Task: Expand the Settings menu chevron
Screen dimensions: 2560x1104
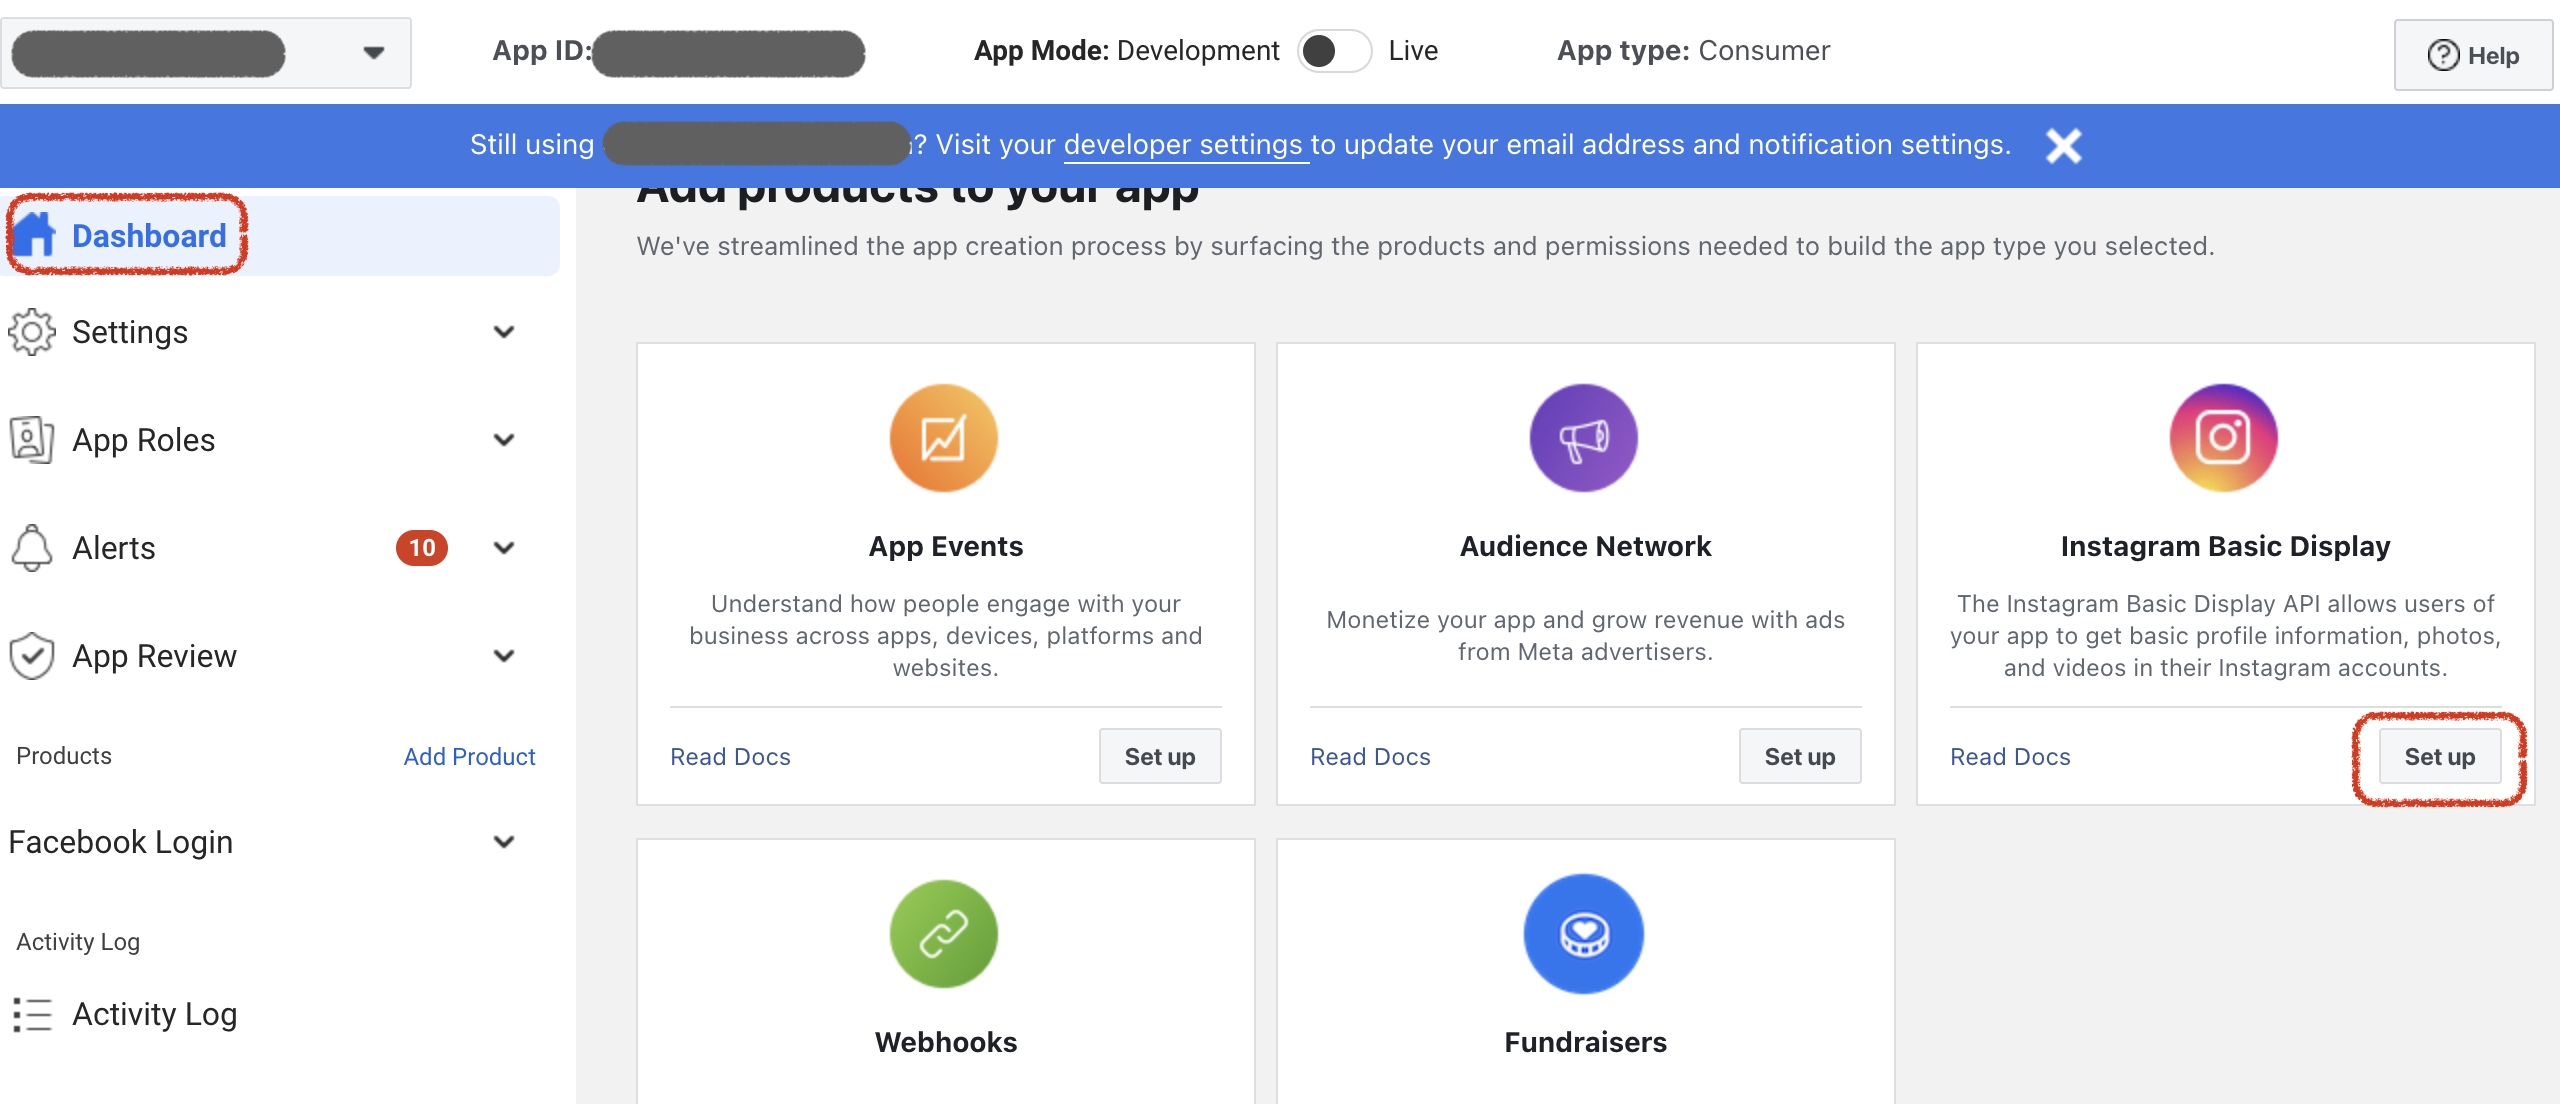Action: click(505, 332)
